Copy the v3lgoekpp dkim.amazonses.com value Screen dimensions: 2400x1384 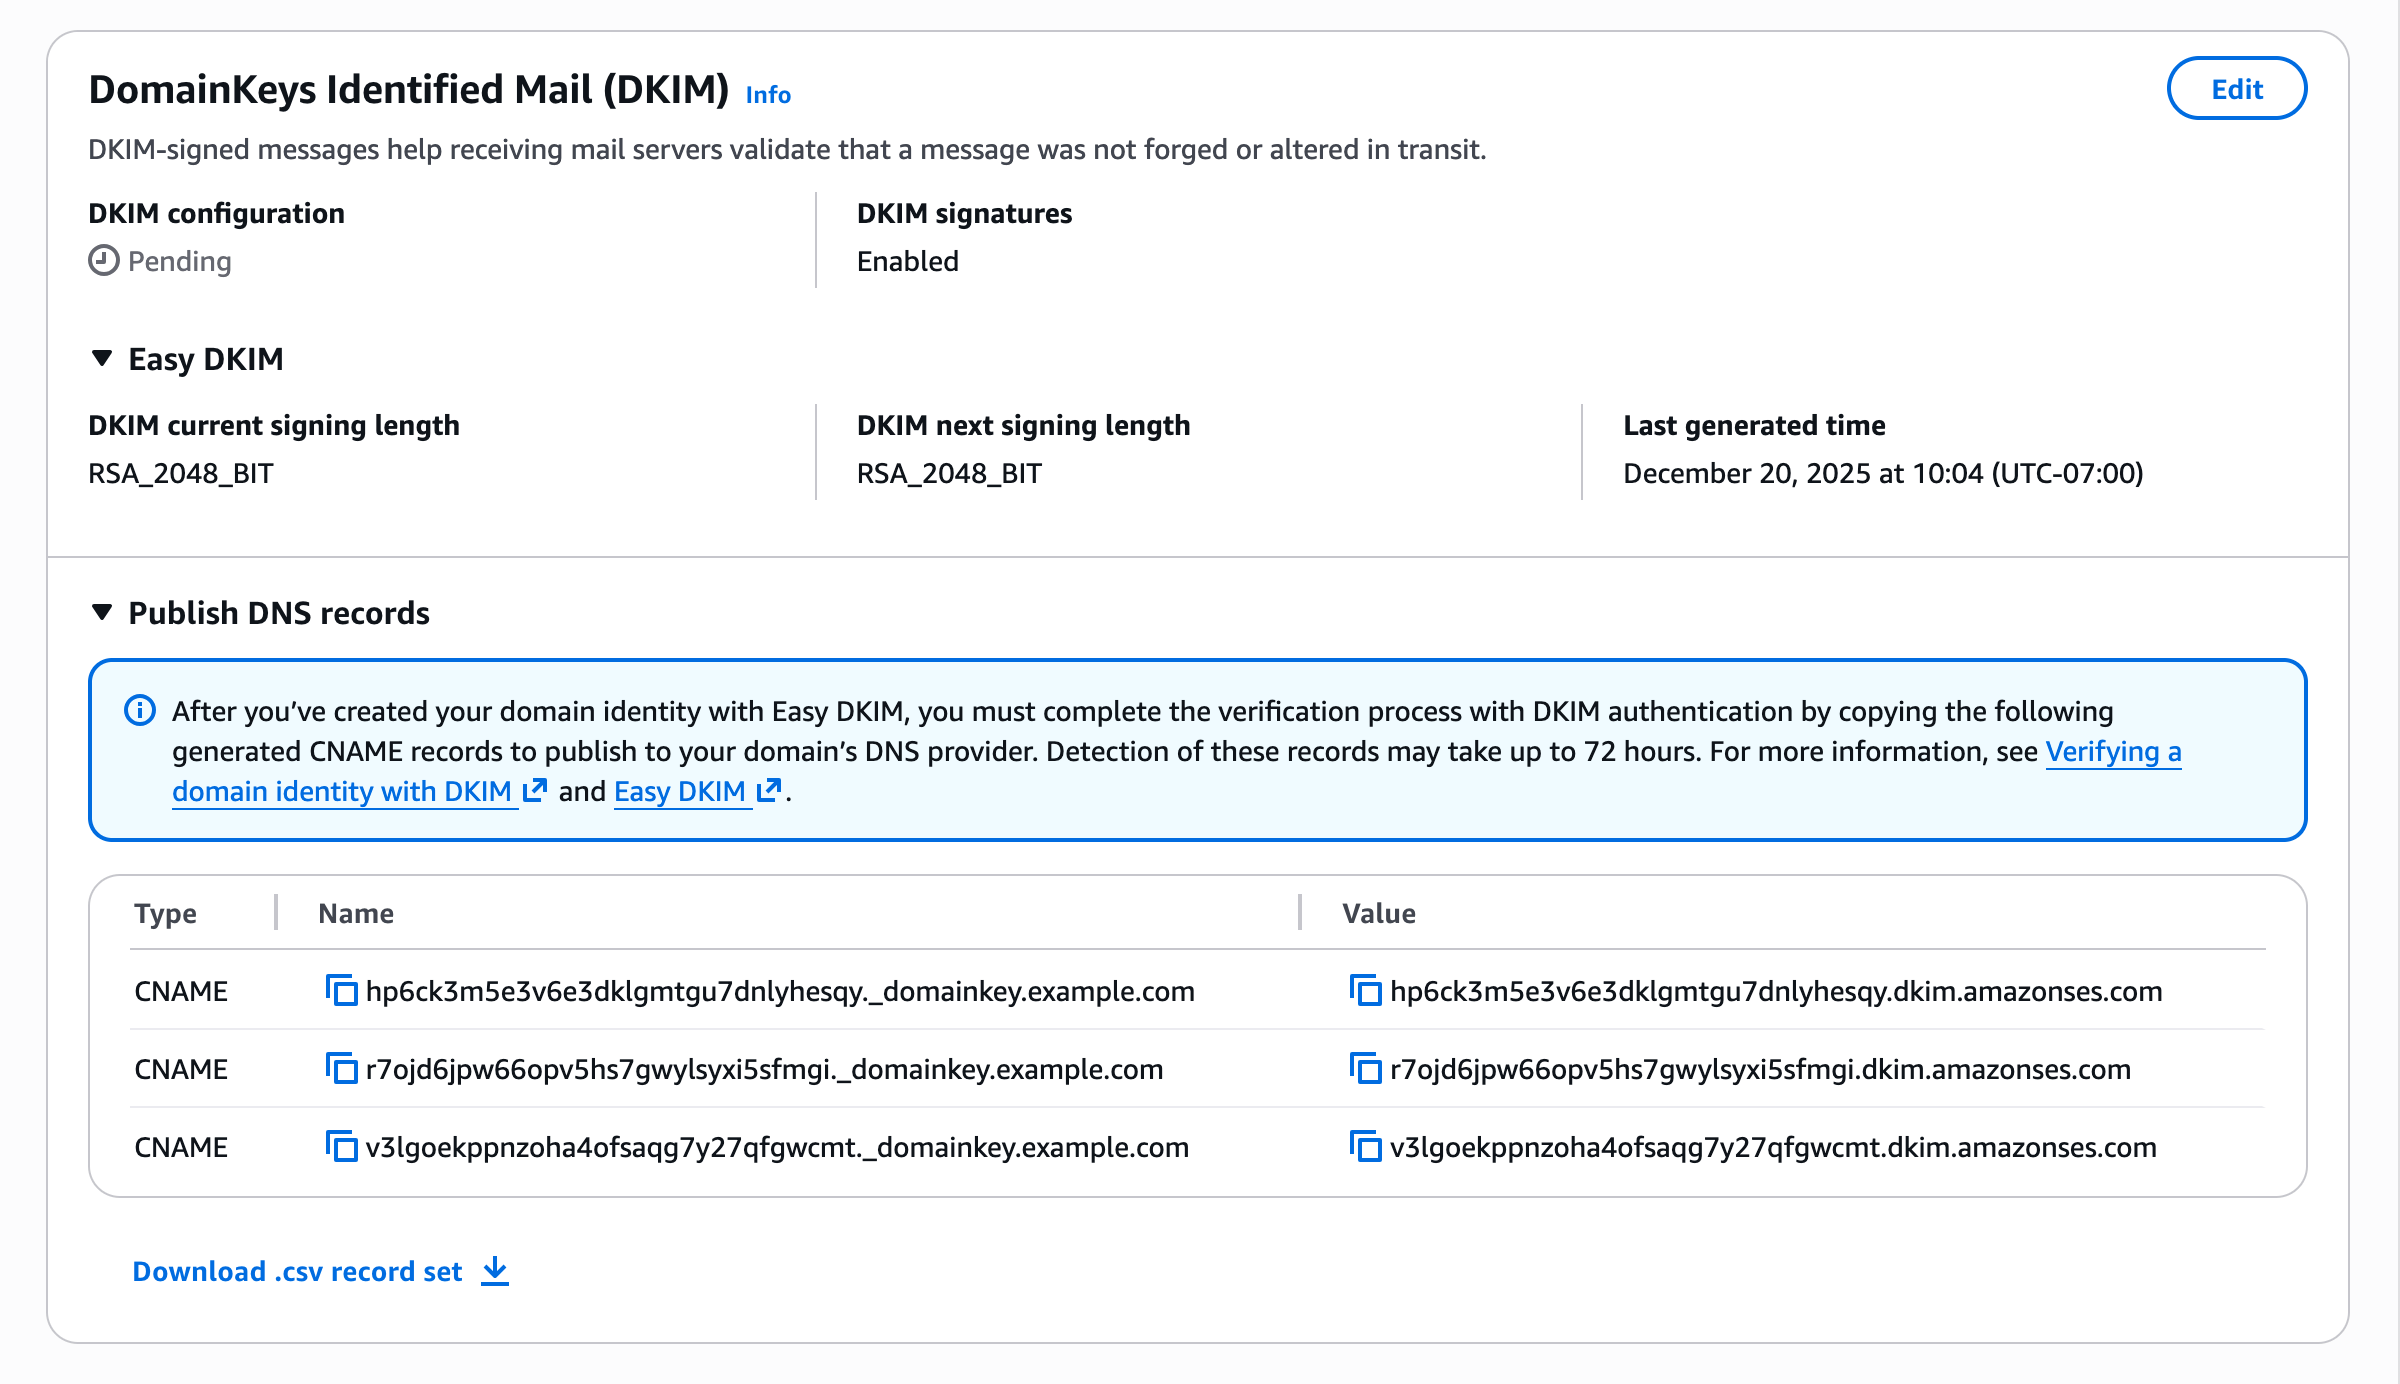point(1365,1147)
